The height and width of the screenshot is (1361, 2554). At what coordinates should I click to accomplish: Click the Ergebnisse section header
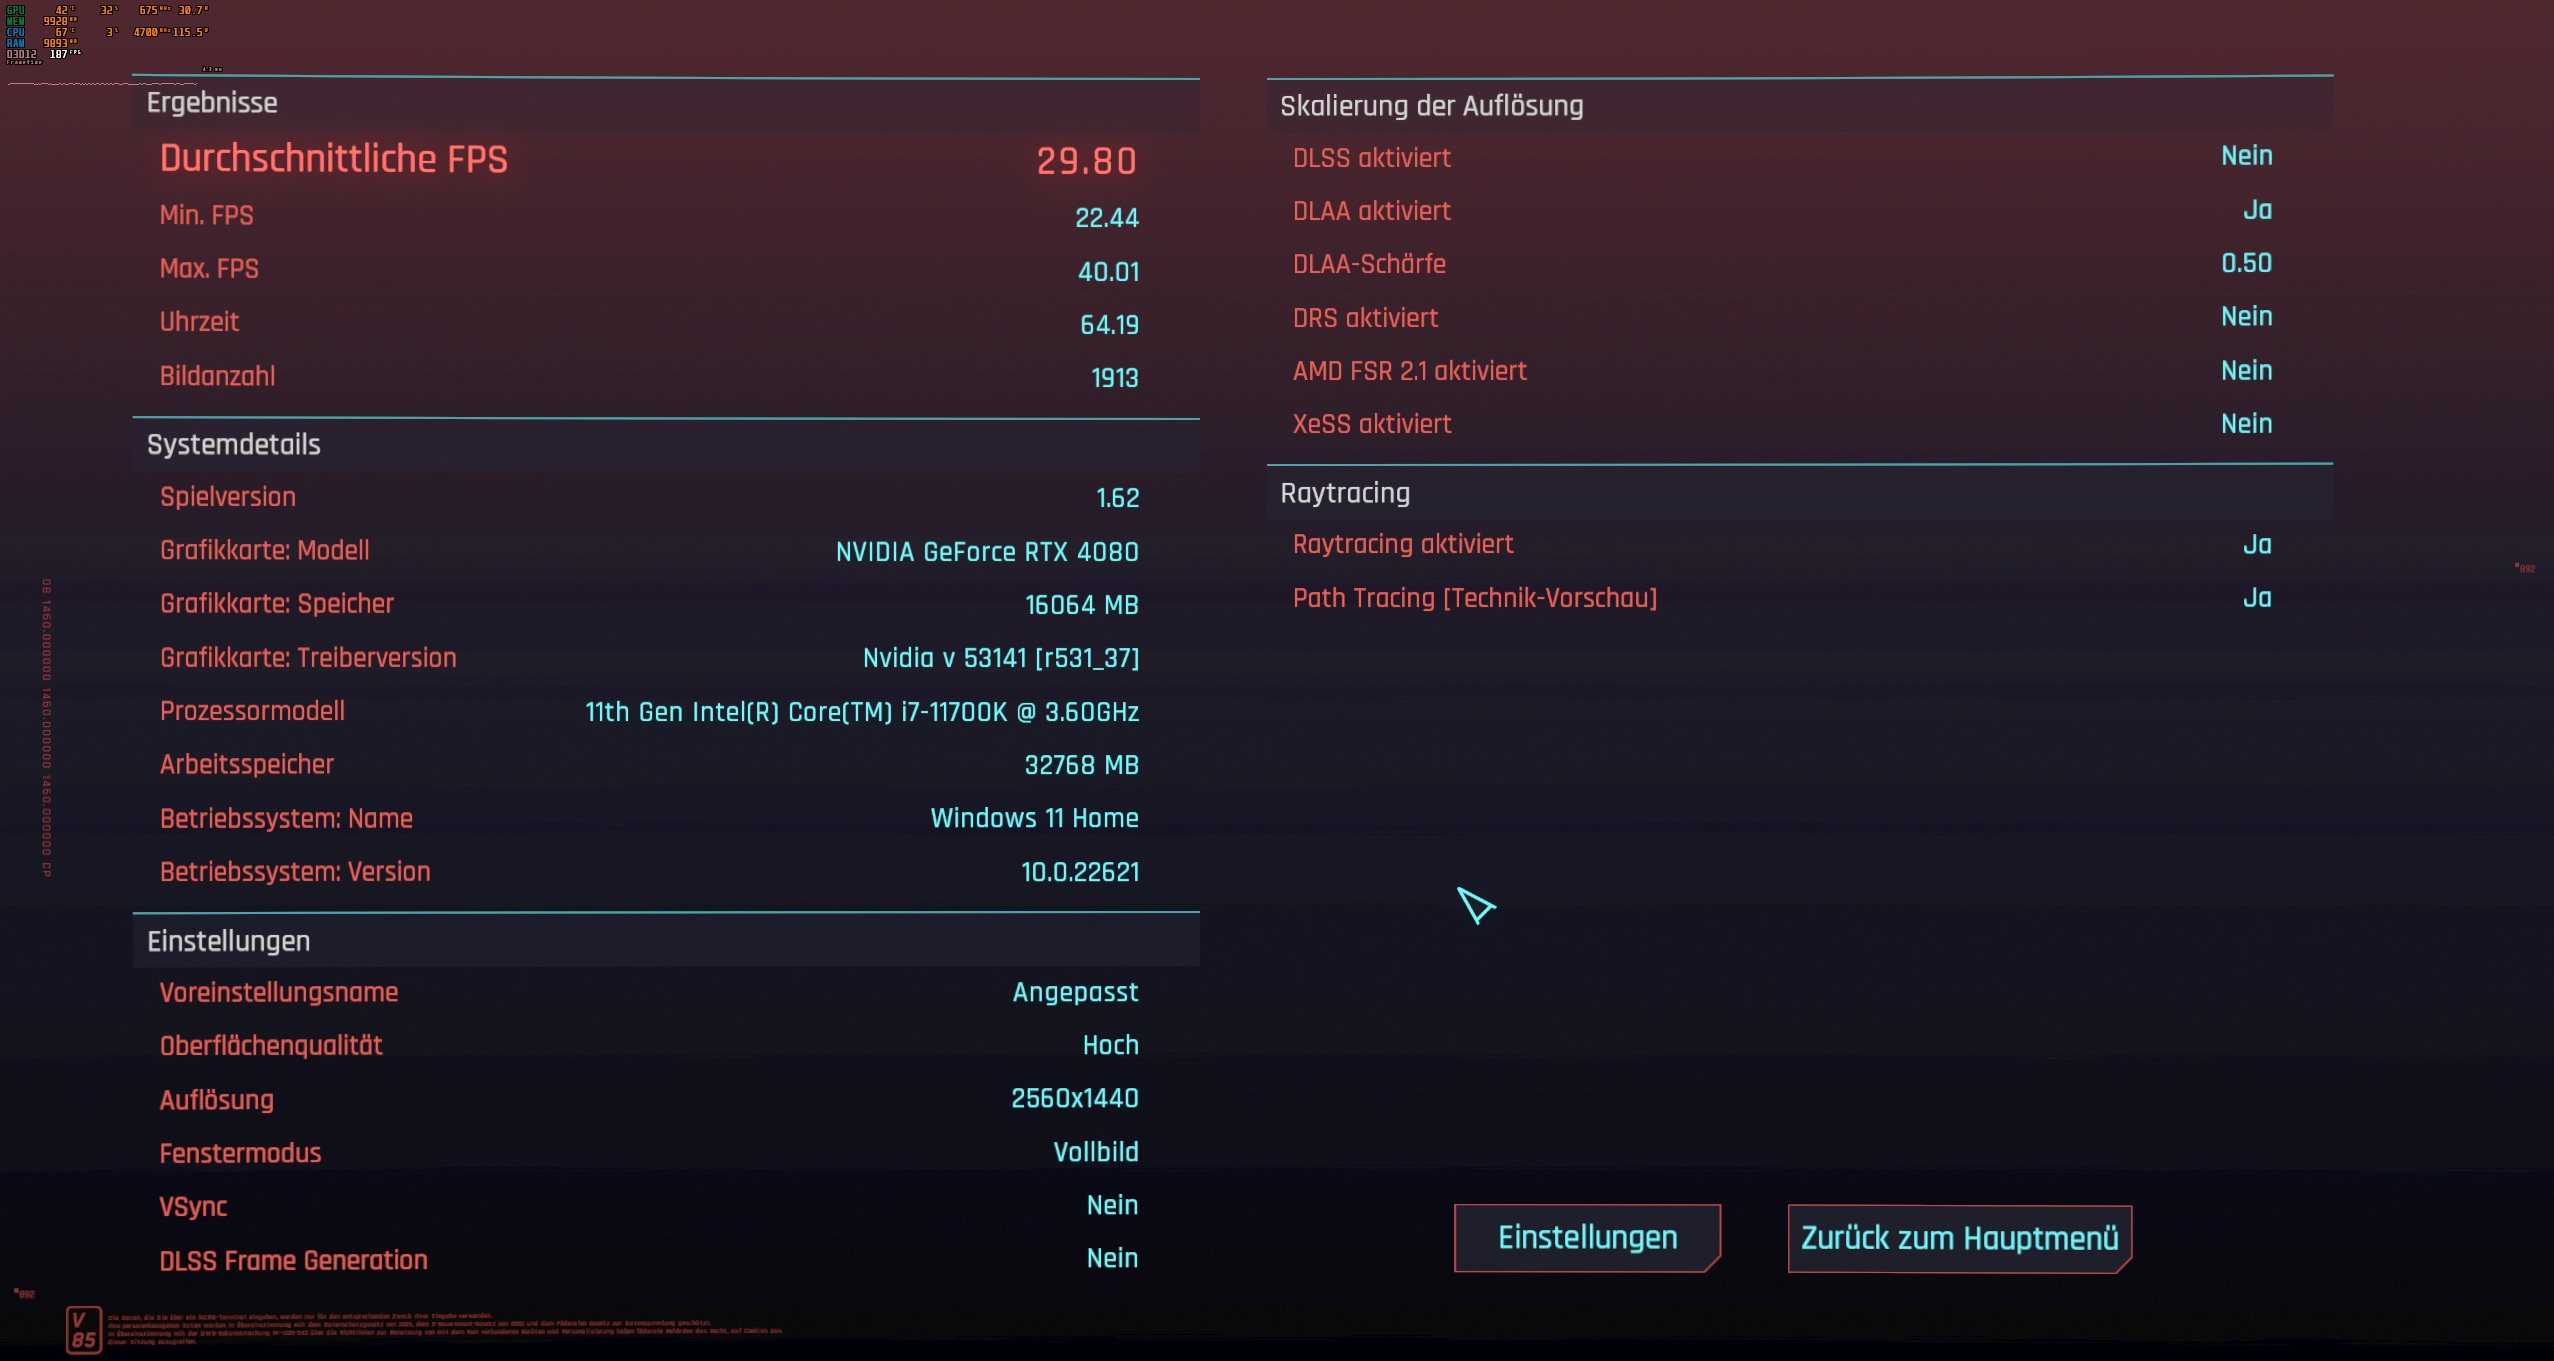[x=212, y=103]
